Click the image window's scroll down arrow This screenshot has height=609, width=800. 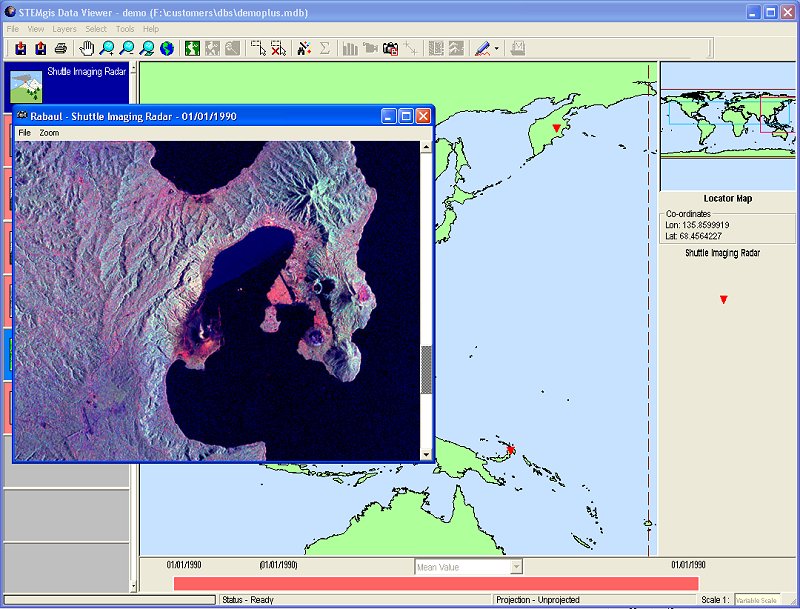coord(426,454)
